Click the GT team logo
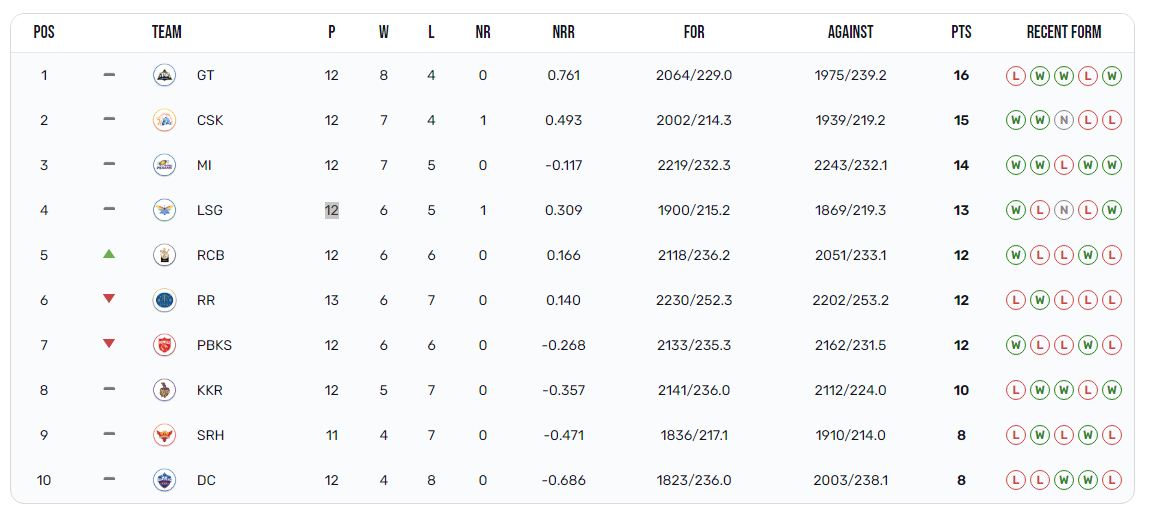Image resolution: width=1149 pixels, height=531 pixels. pos(164,75)
